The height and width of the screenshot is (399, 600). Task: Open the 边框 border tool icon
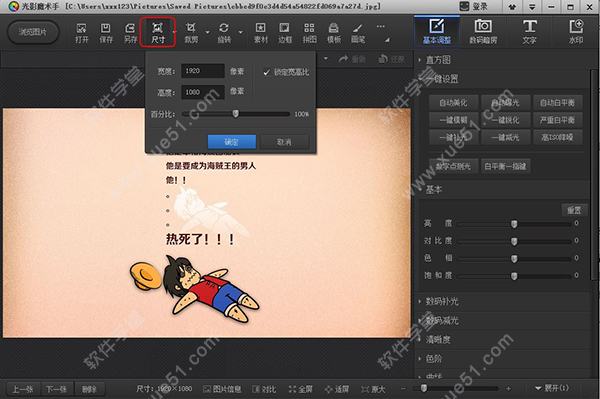pos(285,33)
